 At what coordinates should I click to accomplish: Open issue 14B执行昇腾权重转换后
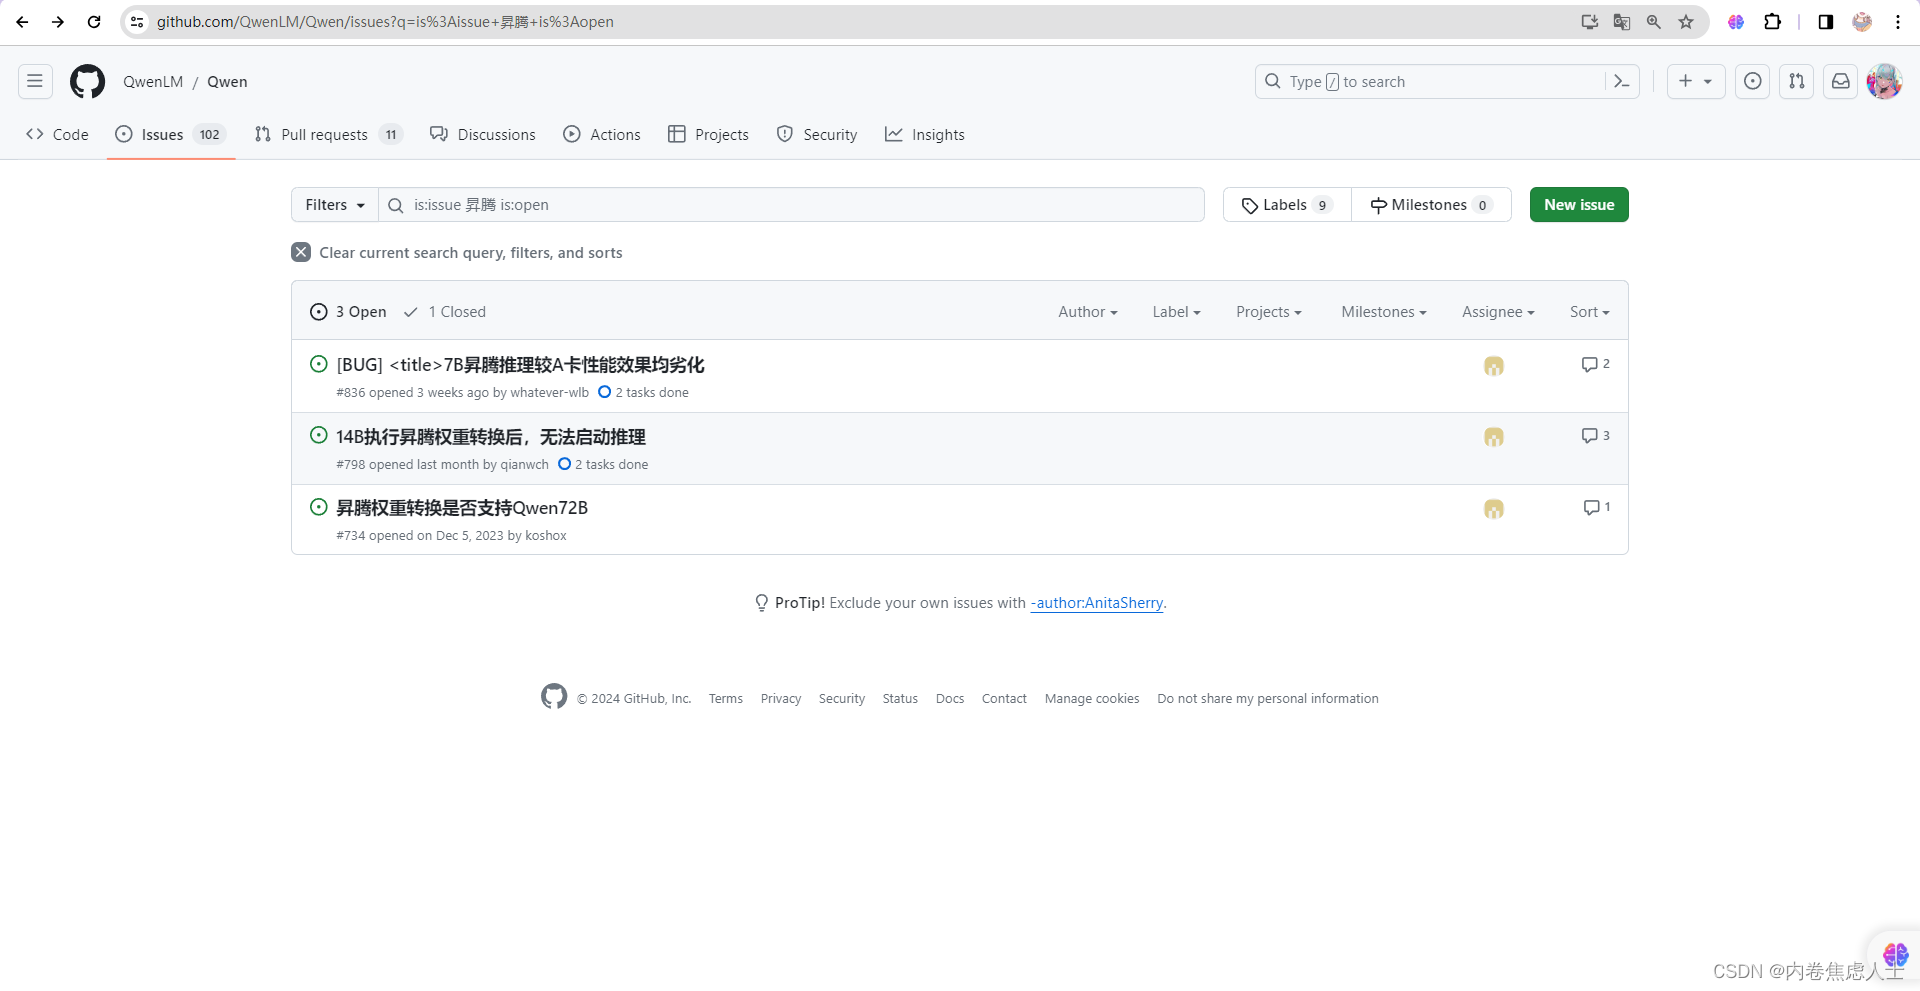(491, 437)
